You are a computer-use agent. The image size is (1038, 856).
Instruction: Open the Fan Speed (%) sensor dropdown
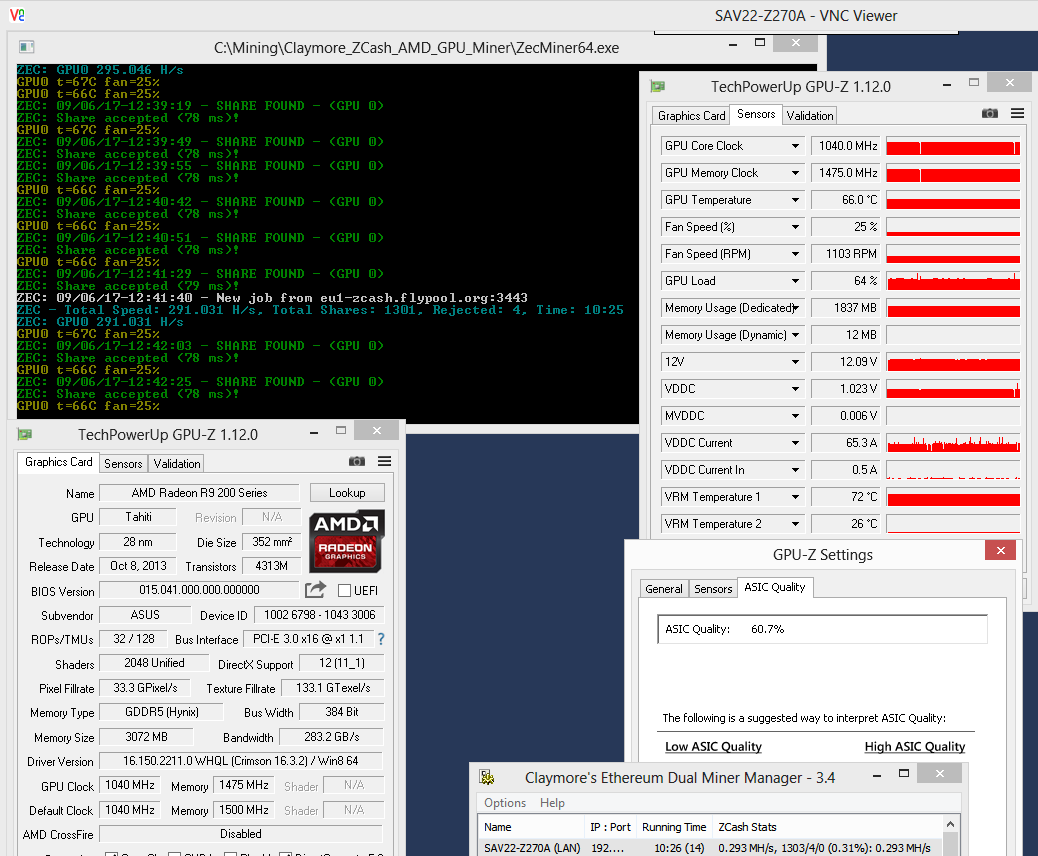pyautogui.click(x=795, y=227)
